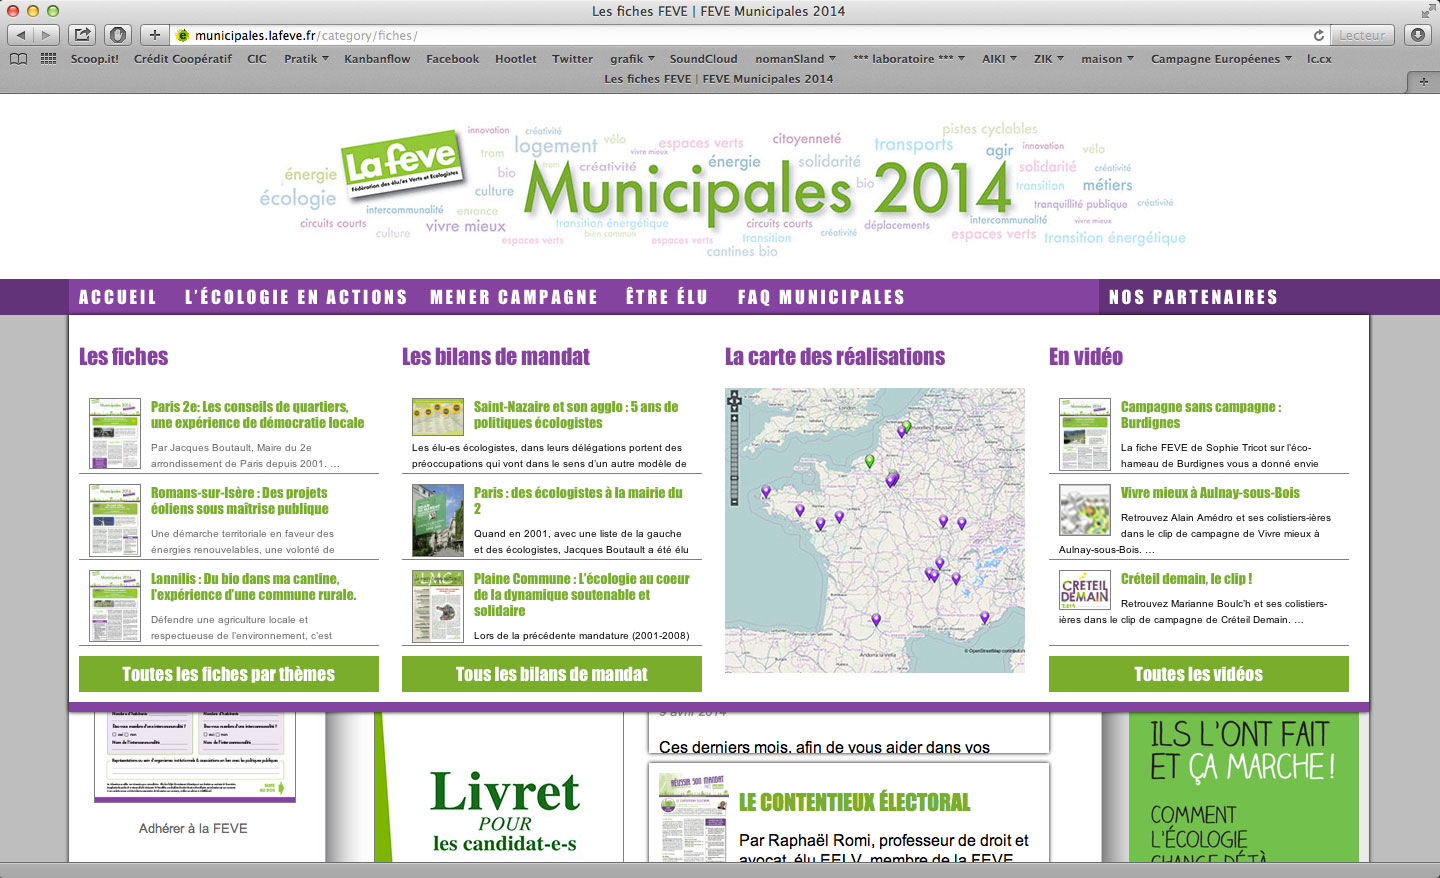This screenshot has height=878, width=1440.
Task: Open Paris 2e conseils de quartiers link
Action: [257, 415]
